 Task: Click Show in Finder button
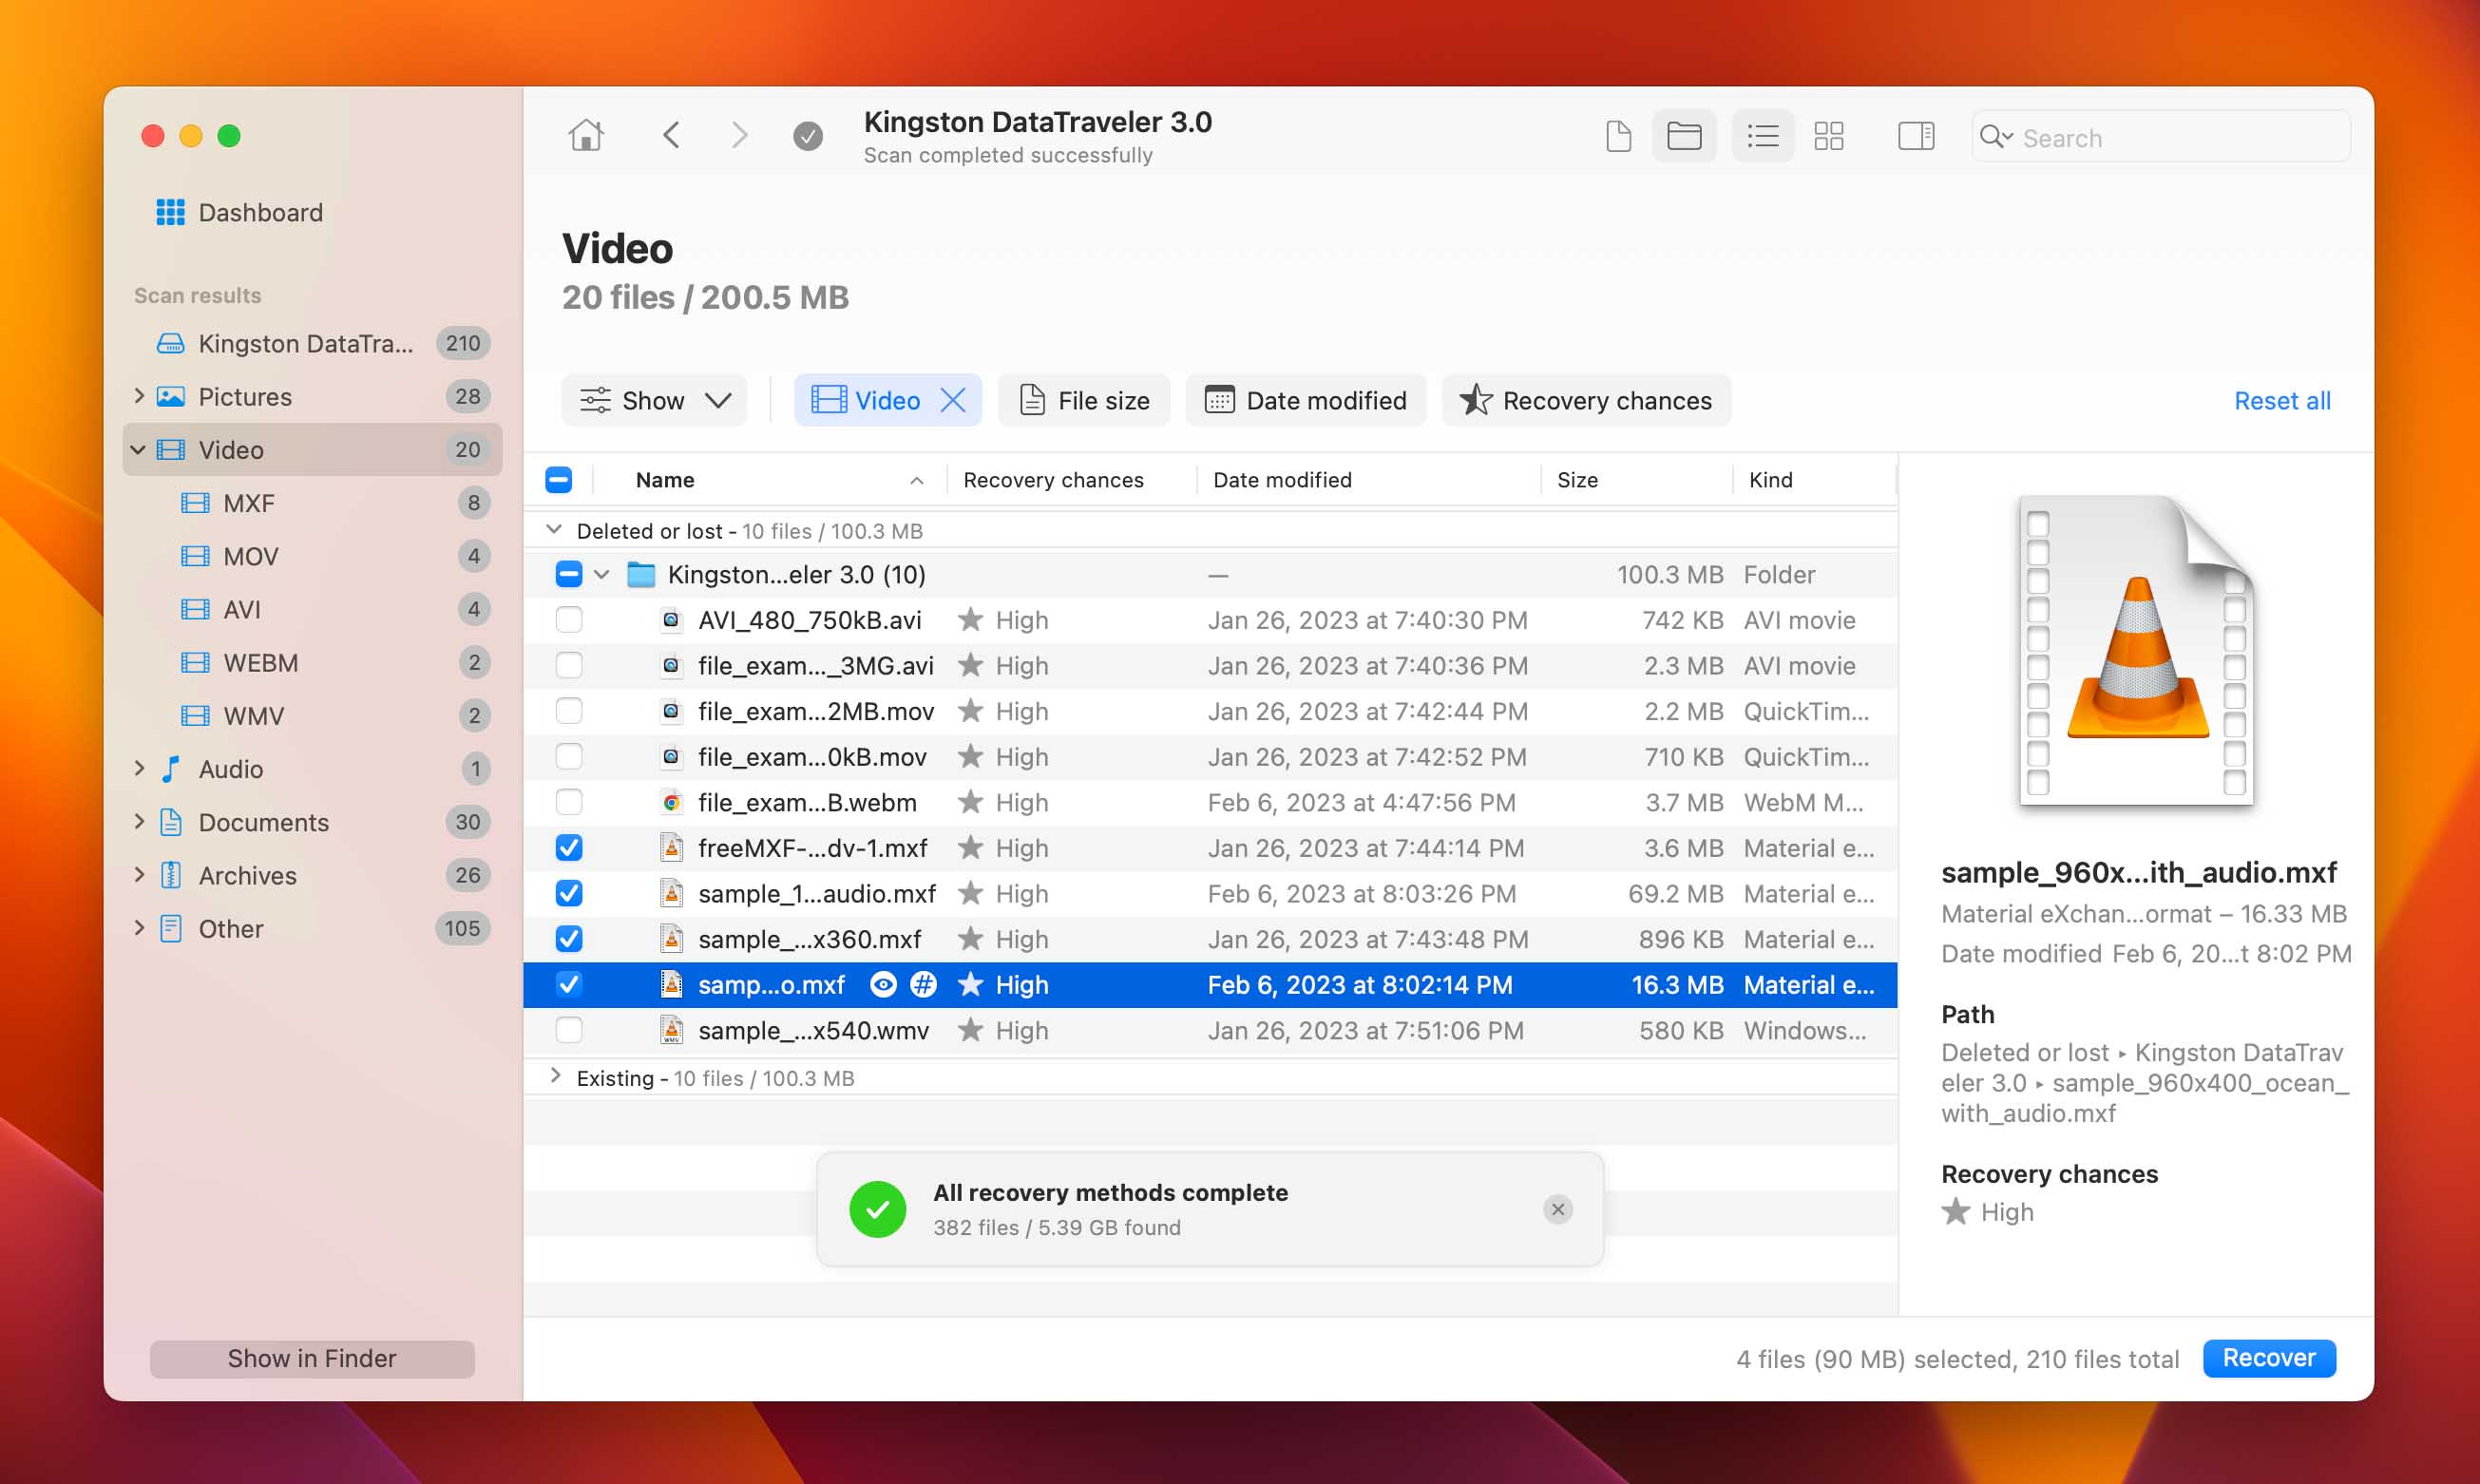coord(312,1358)
